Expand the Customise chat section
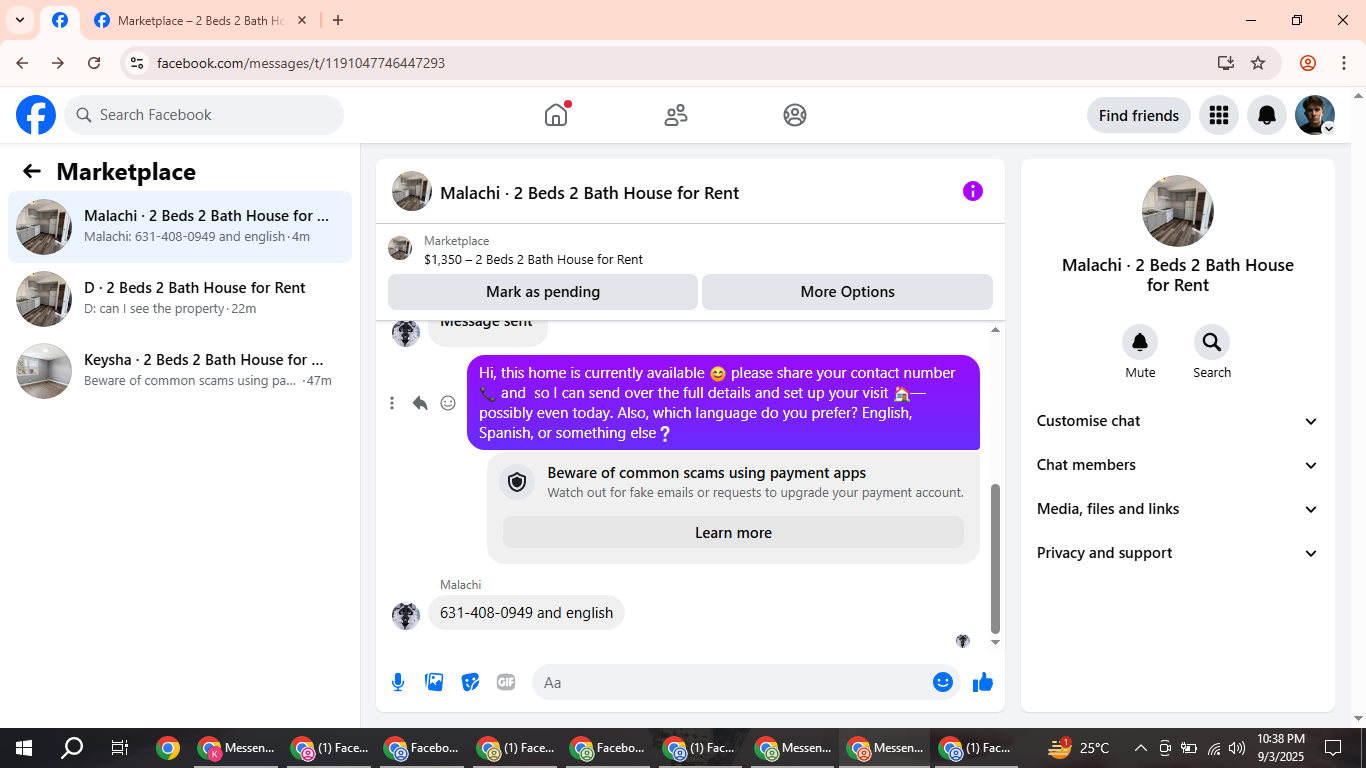The image size is (1366, 768). point(1178,421)
